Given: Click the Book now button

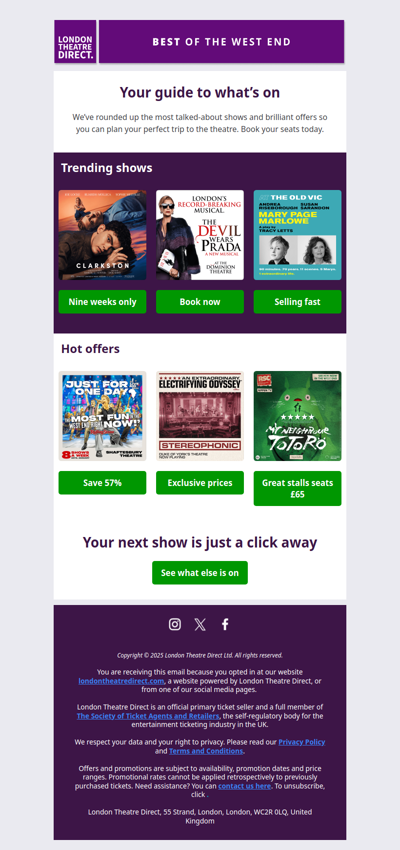Looking at the screenshot, I should (200, 302).
